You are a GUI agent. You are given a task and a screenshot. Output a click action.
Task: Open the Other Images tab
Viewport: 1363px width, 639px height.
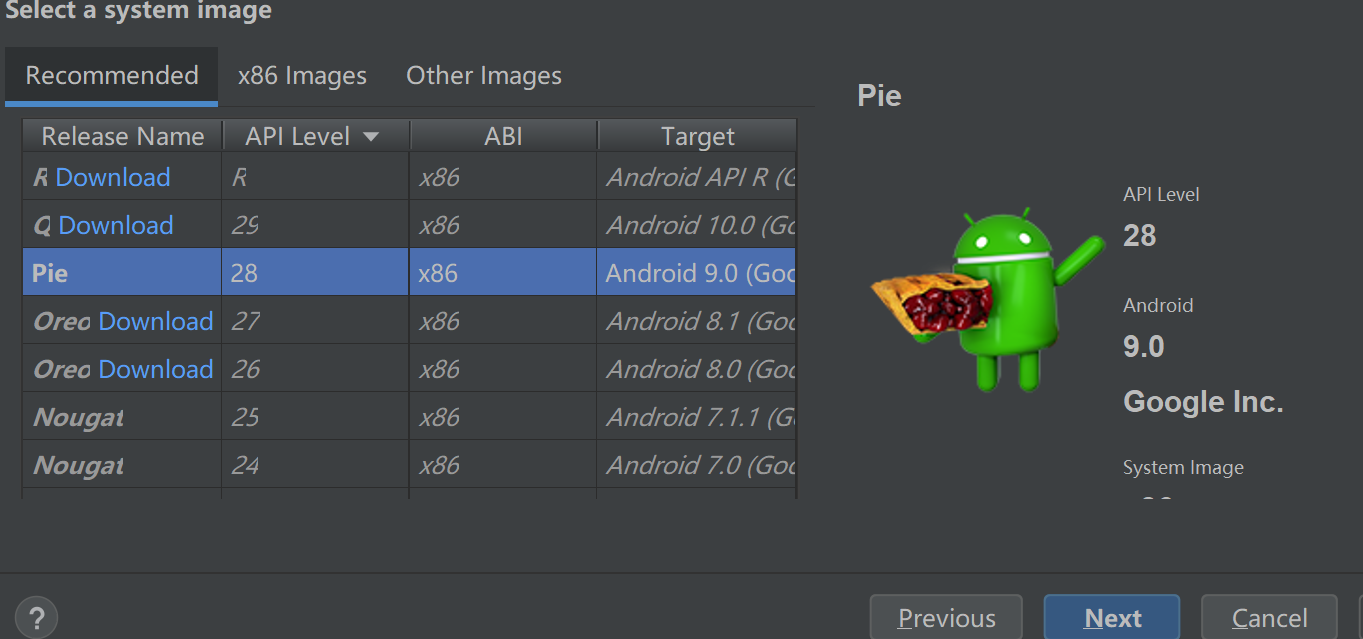(484, 76)
